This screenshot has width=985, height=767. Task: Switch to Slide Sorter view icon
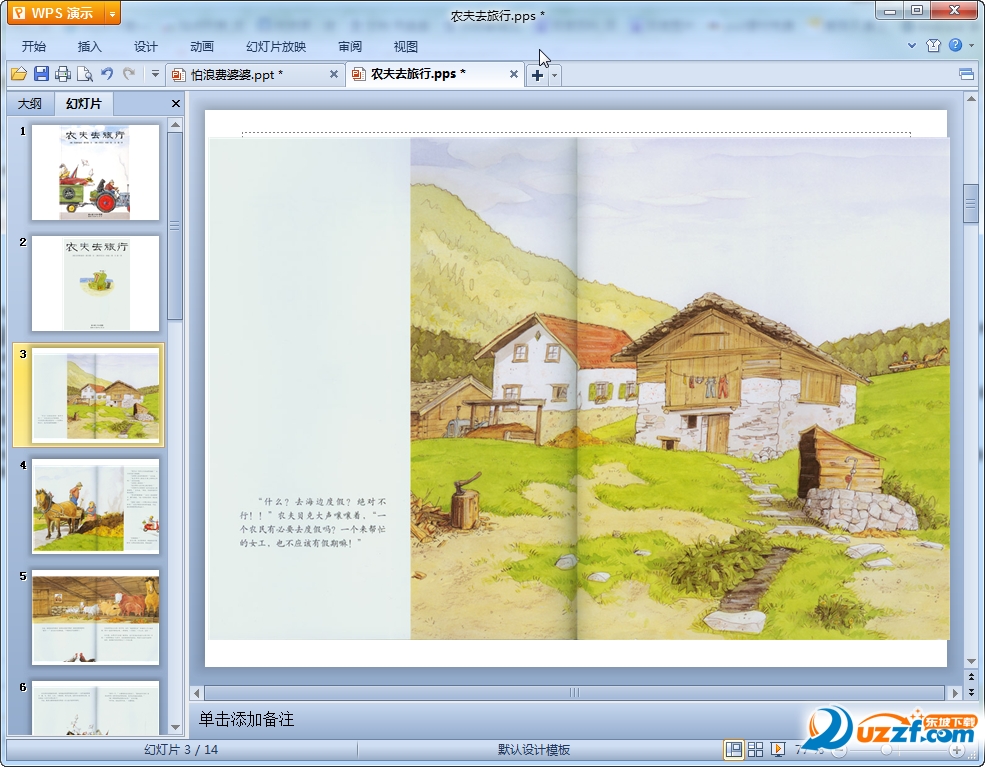point(755,749)
